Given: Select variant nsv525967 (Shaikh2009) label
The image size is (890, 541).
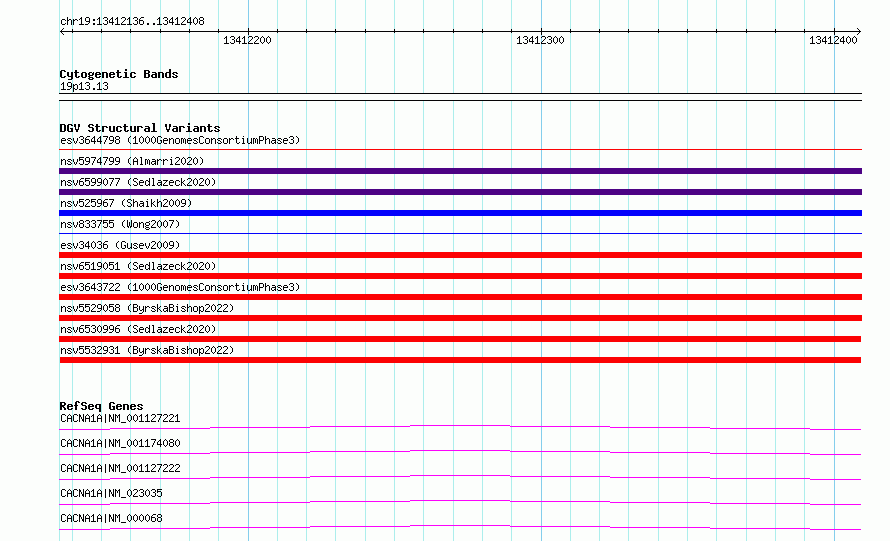Looking at the screenshot, I should point(126,203).
